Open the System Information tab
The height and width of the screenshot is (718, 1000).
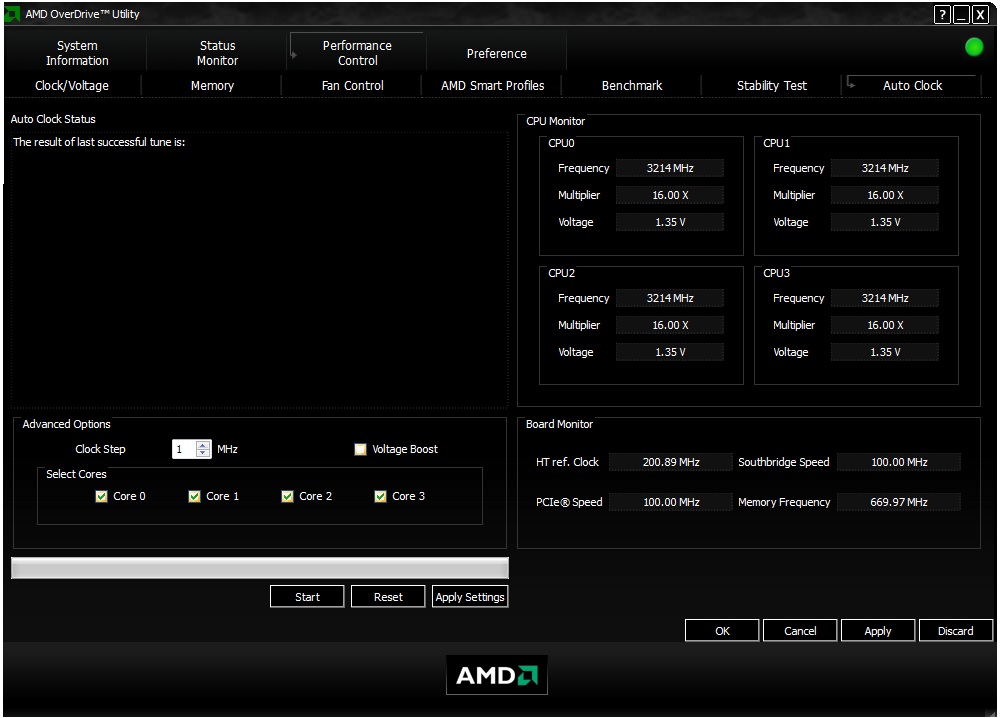(77, 53)
